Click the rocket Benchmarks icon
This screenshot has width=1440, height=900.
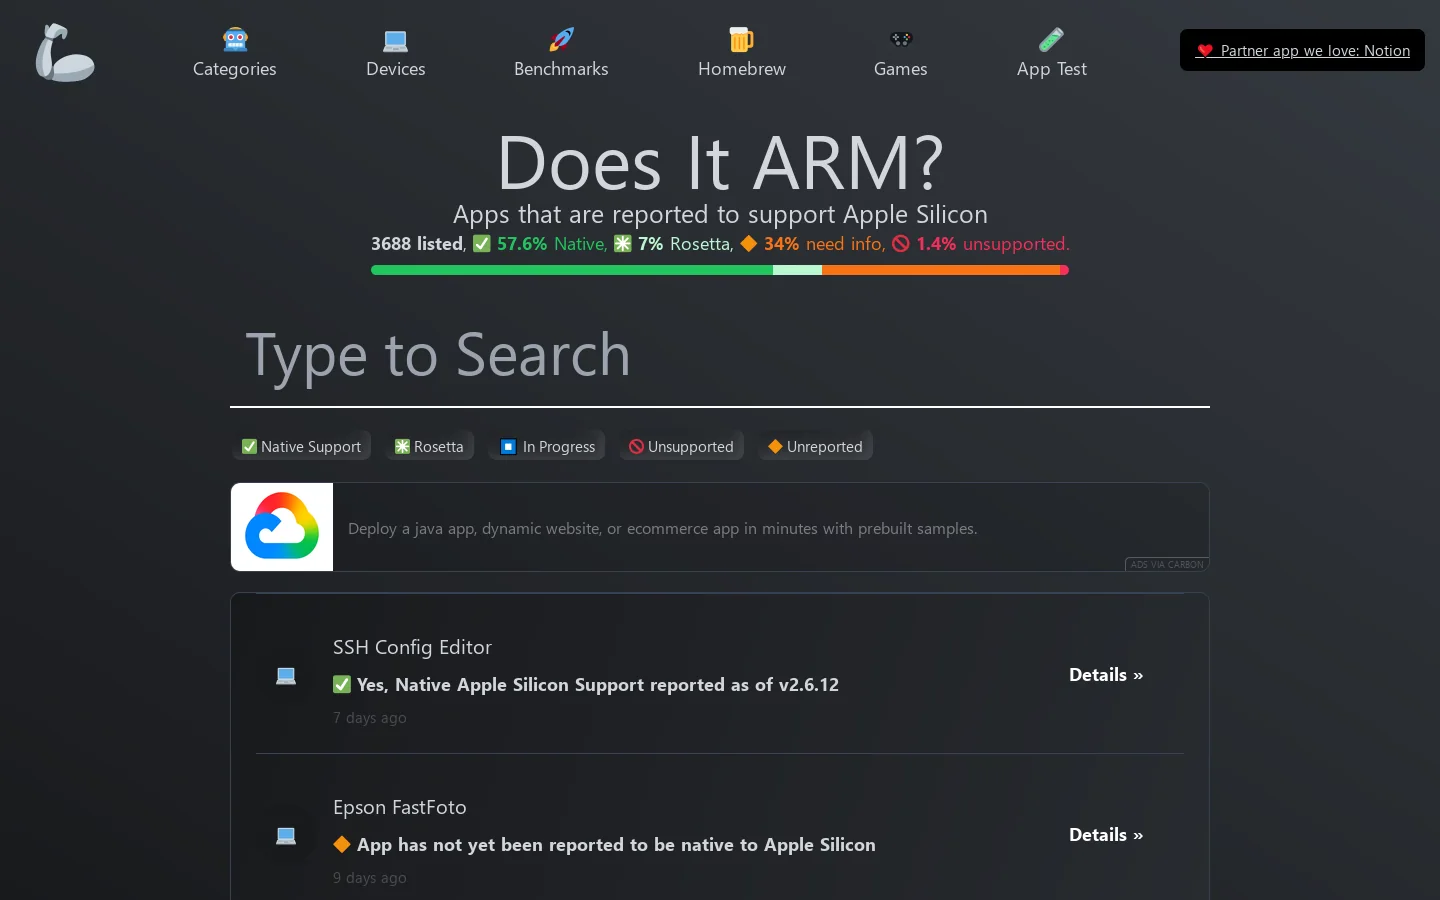pyautogui.click(x=561, y=40)
